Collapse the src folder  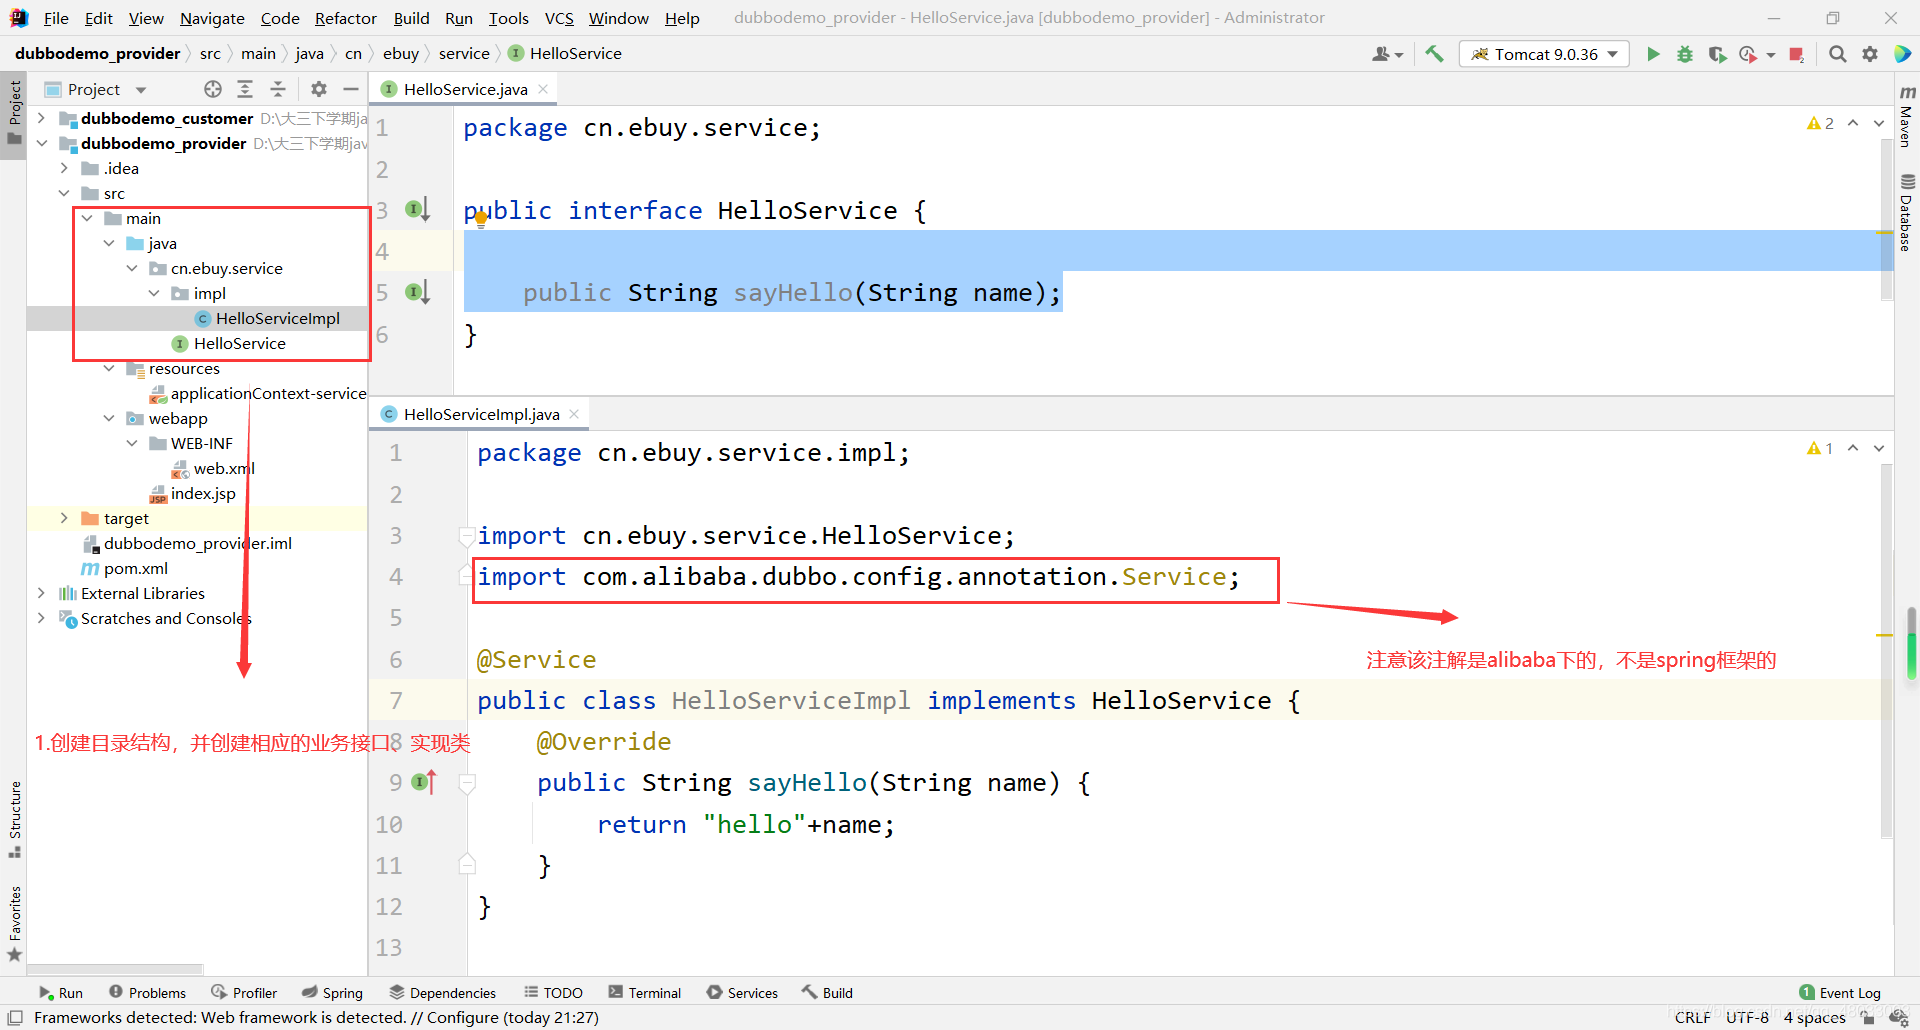[x=64, y=193]
